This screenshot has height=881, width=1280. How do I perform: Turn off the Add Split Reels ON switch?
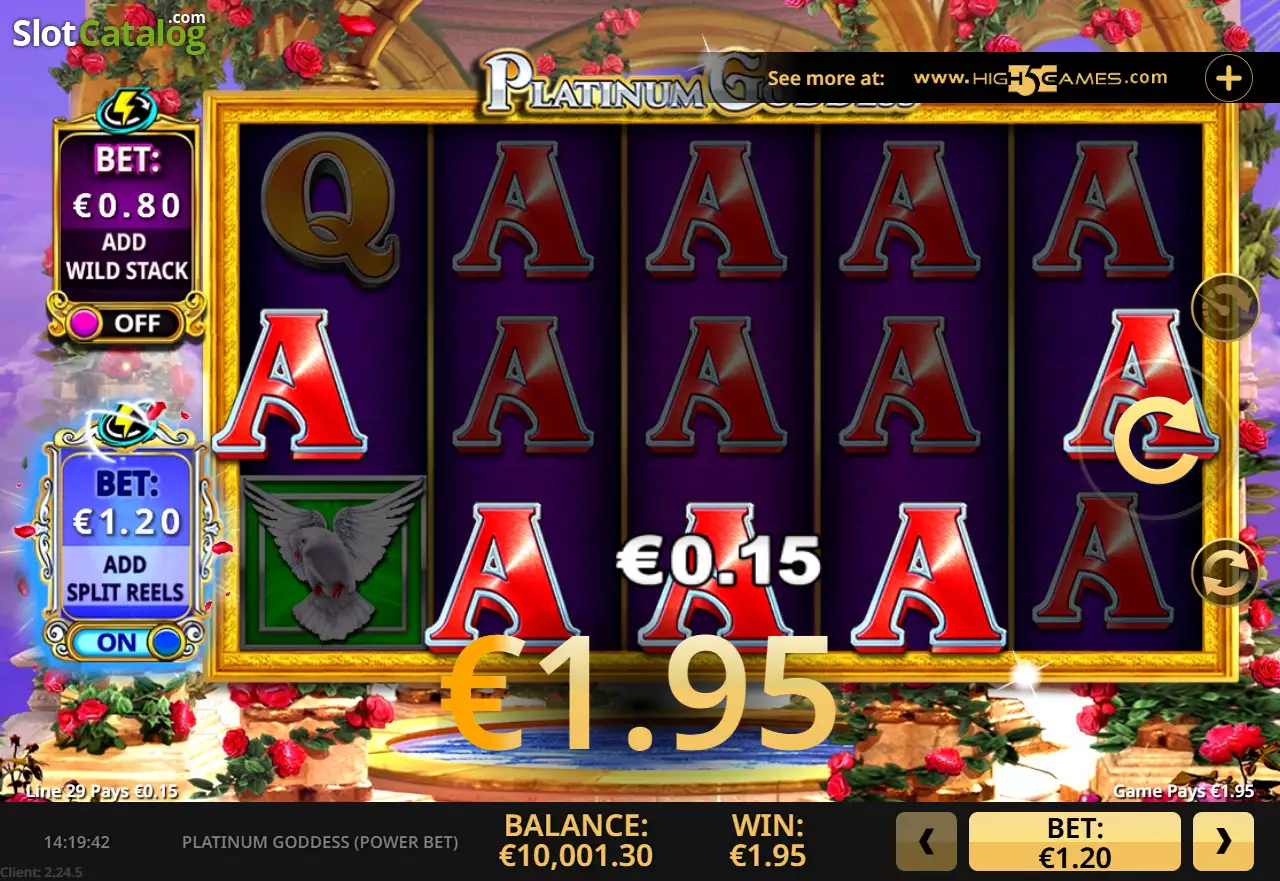click(125, 642)
